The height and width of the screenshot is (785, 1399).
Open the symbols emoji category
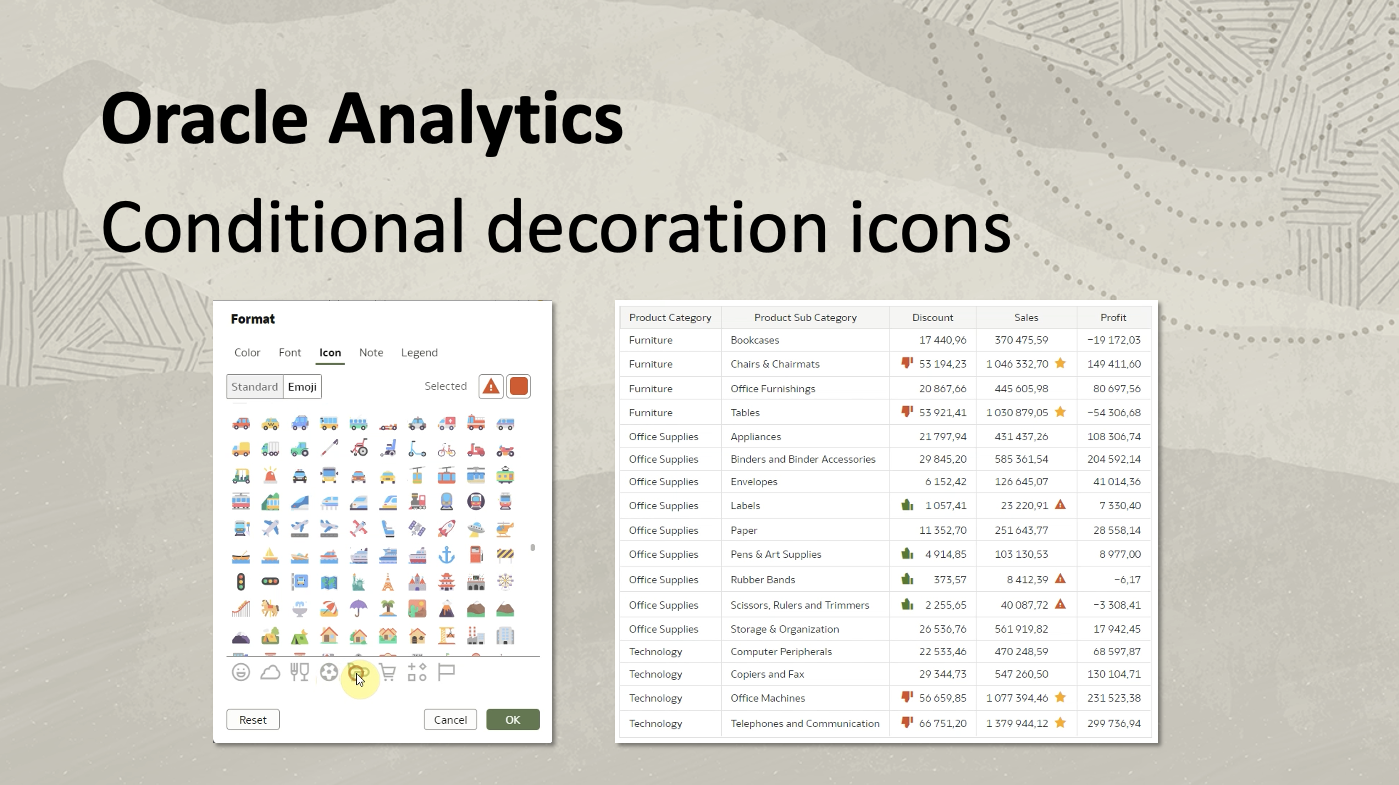[x=417, y=672]
